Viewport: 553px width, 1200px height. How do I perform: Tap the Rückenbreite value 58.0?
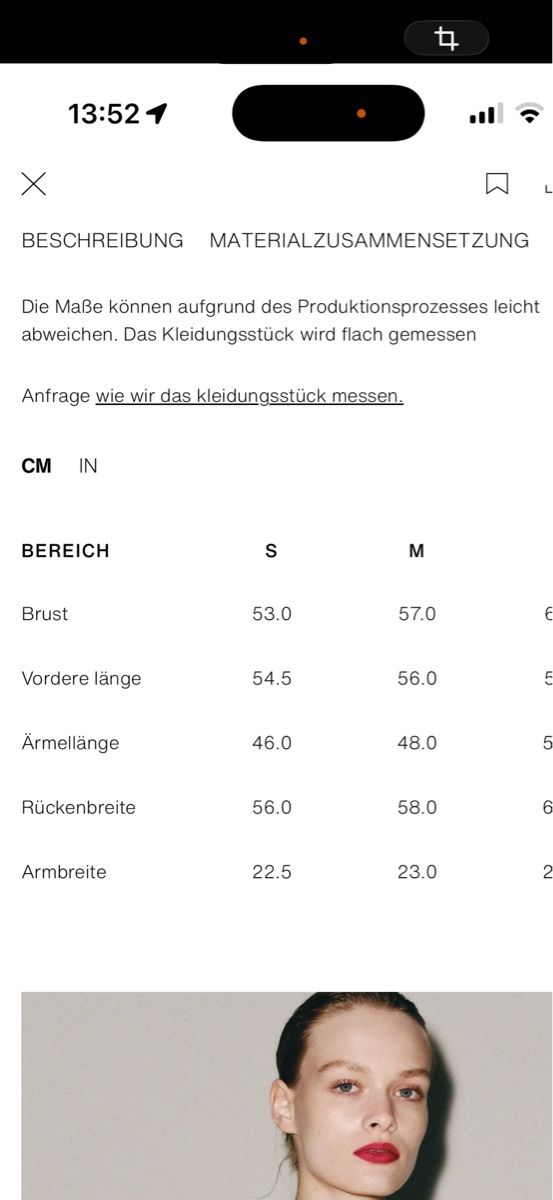(417, 808)
